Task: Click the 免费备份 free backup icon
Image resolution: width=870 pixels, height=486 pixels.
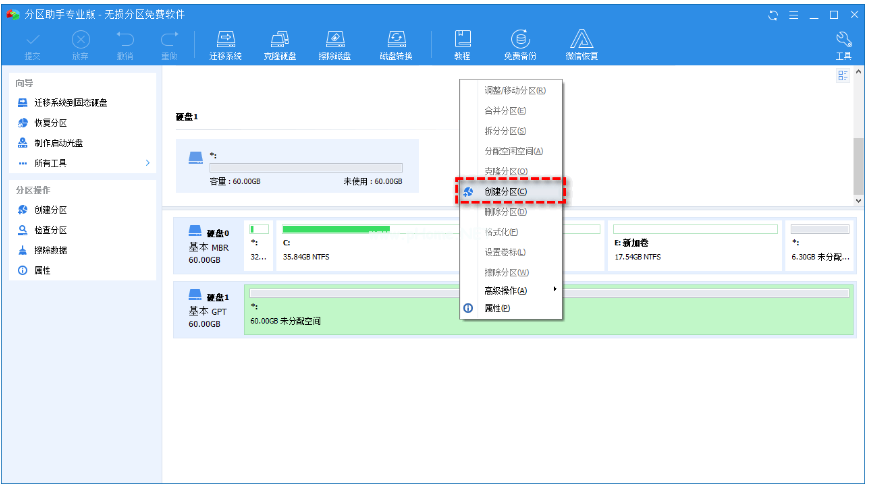Action: coord(520,44)
